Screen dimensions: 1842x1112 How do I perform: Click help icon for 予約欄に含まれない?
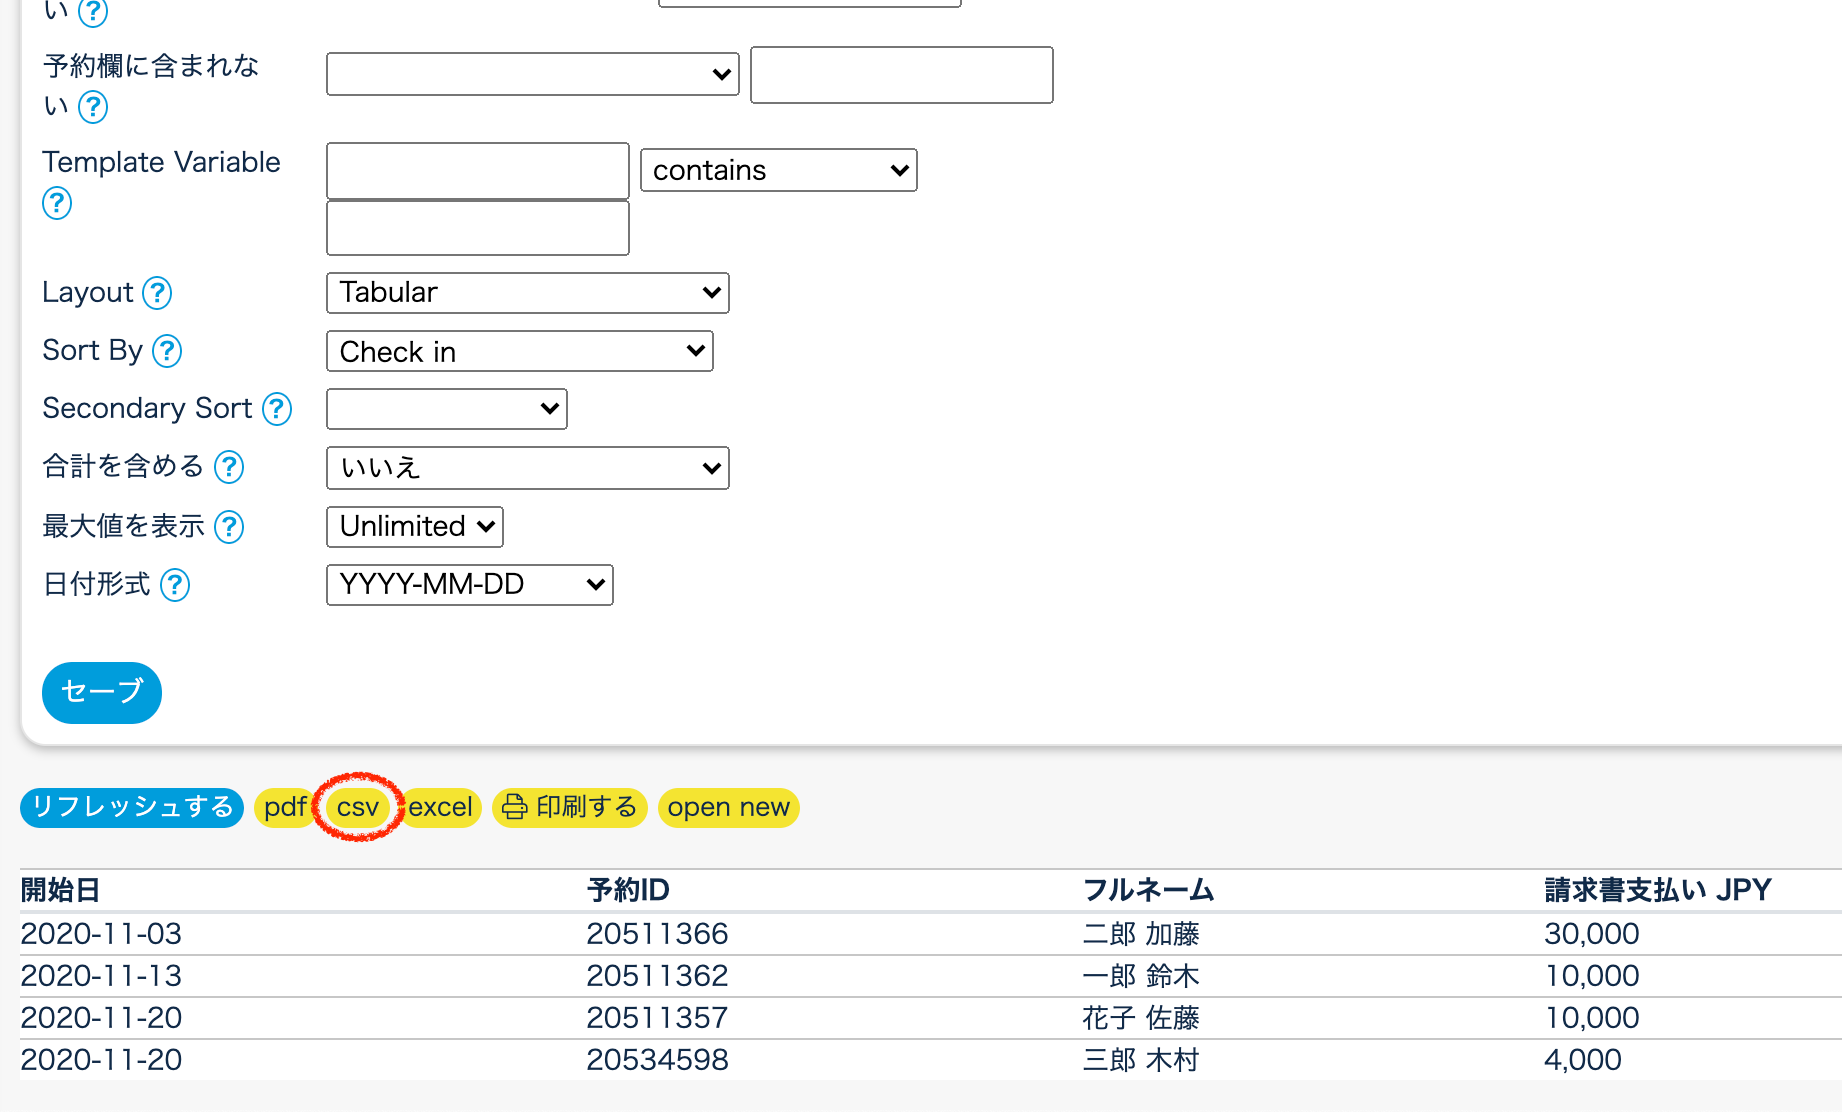pyautogui.click(x=93, y=106)
